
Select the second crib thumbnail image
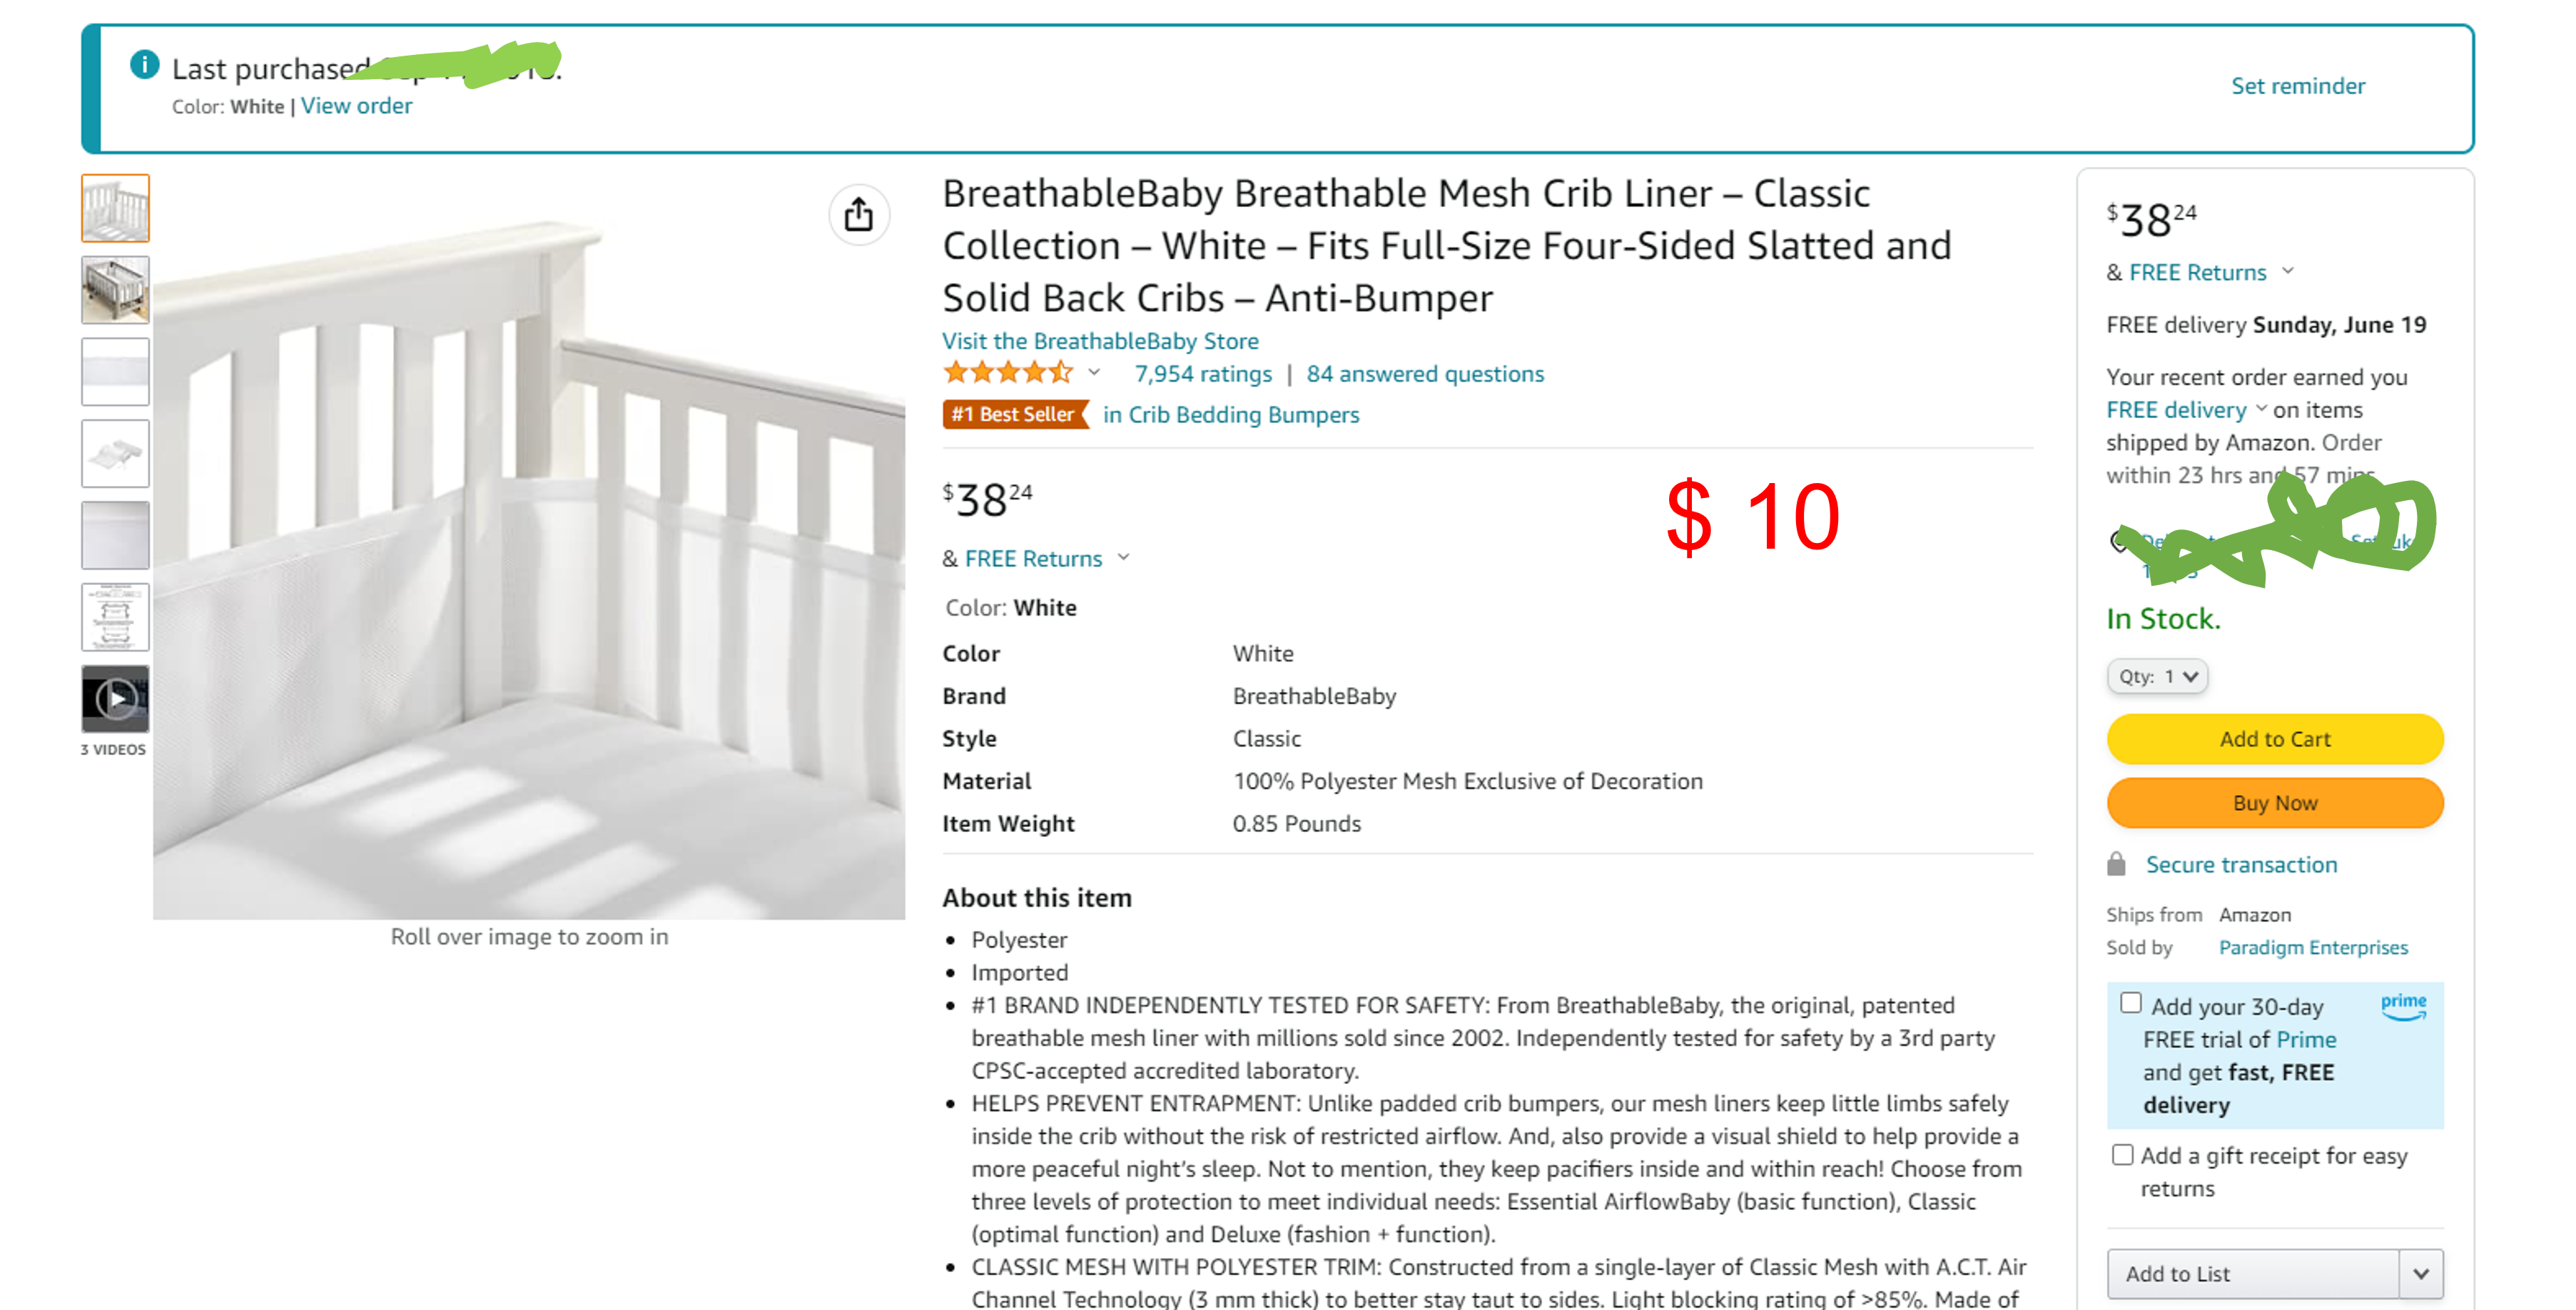pos(115,290)
